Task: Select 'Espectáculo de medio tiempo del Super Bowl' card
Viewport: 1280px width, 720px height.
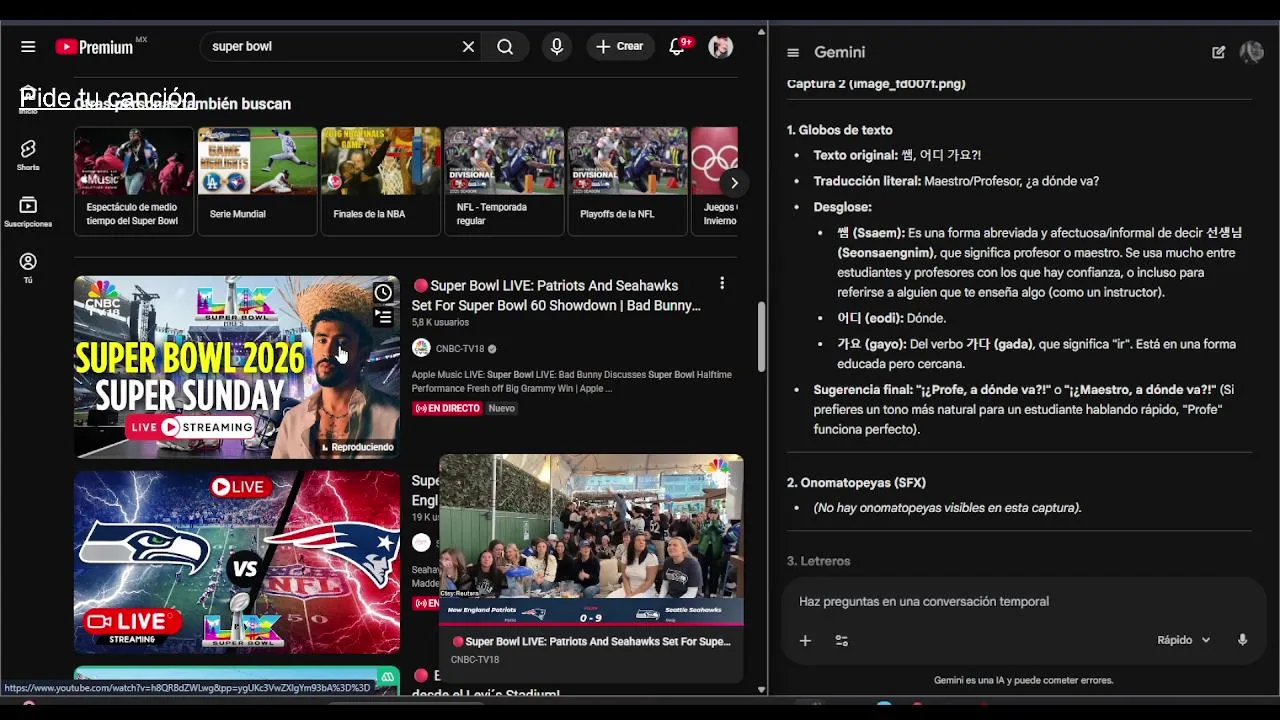Action: coord(134,181)
